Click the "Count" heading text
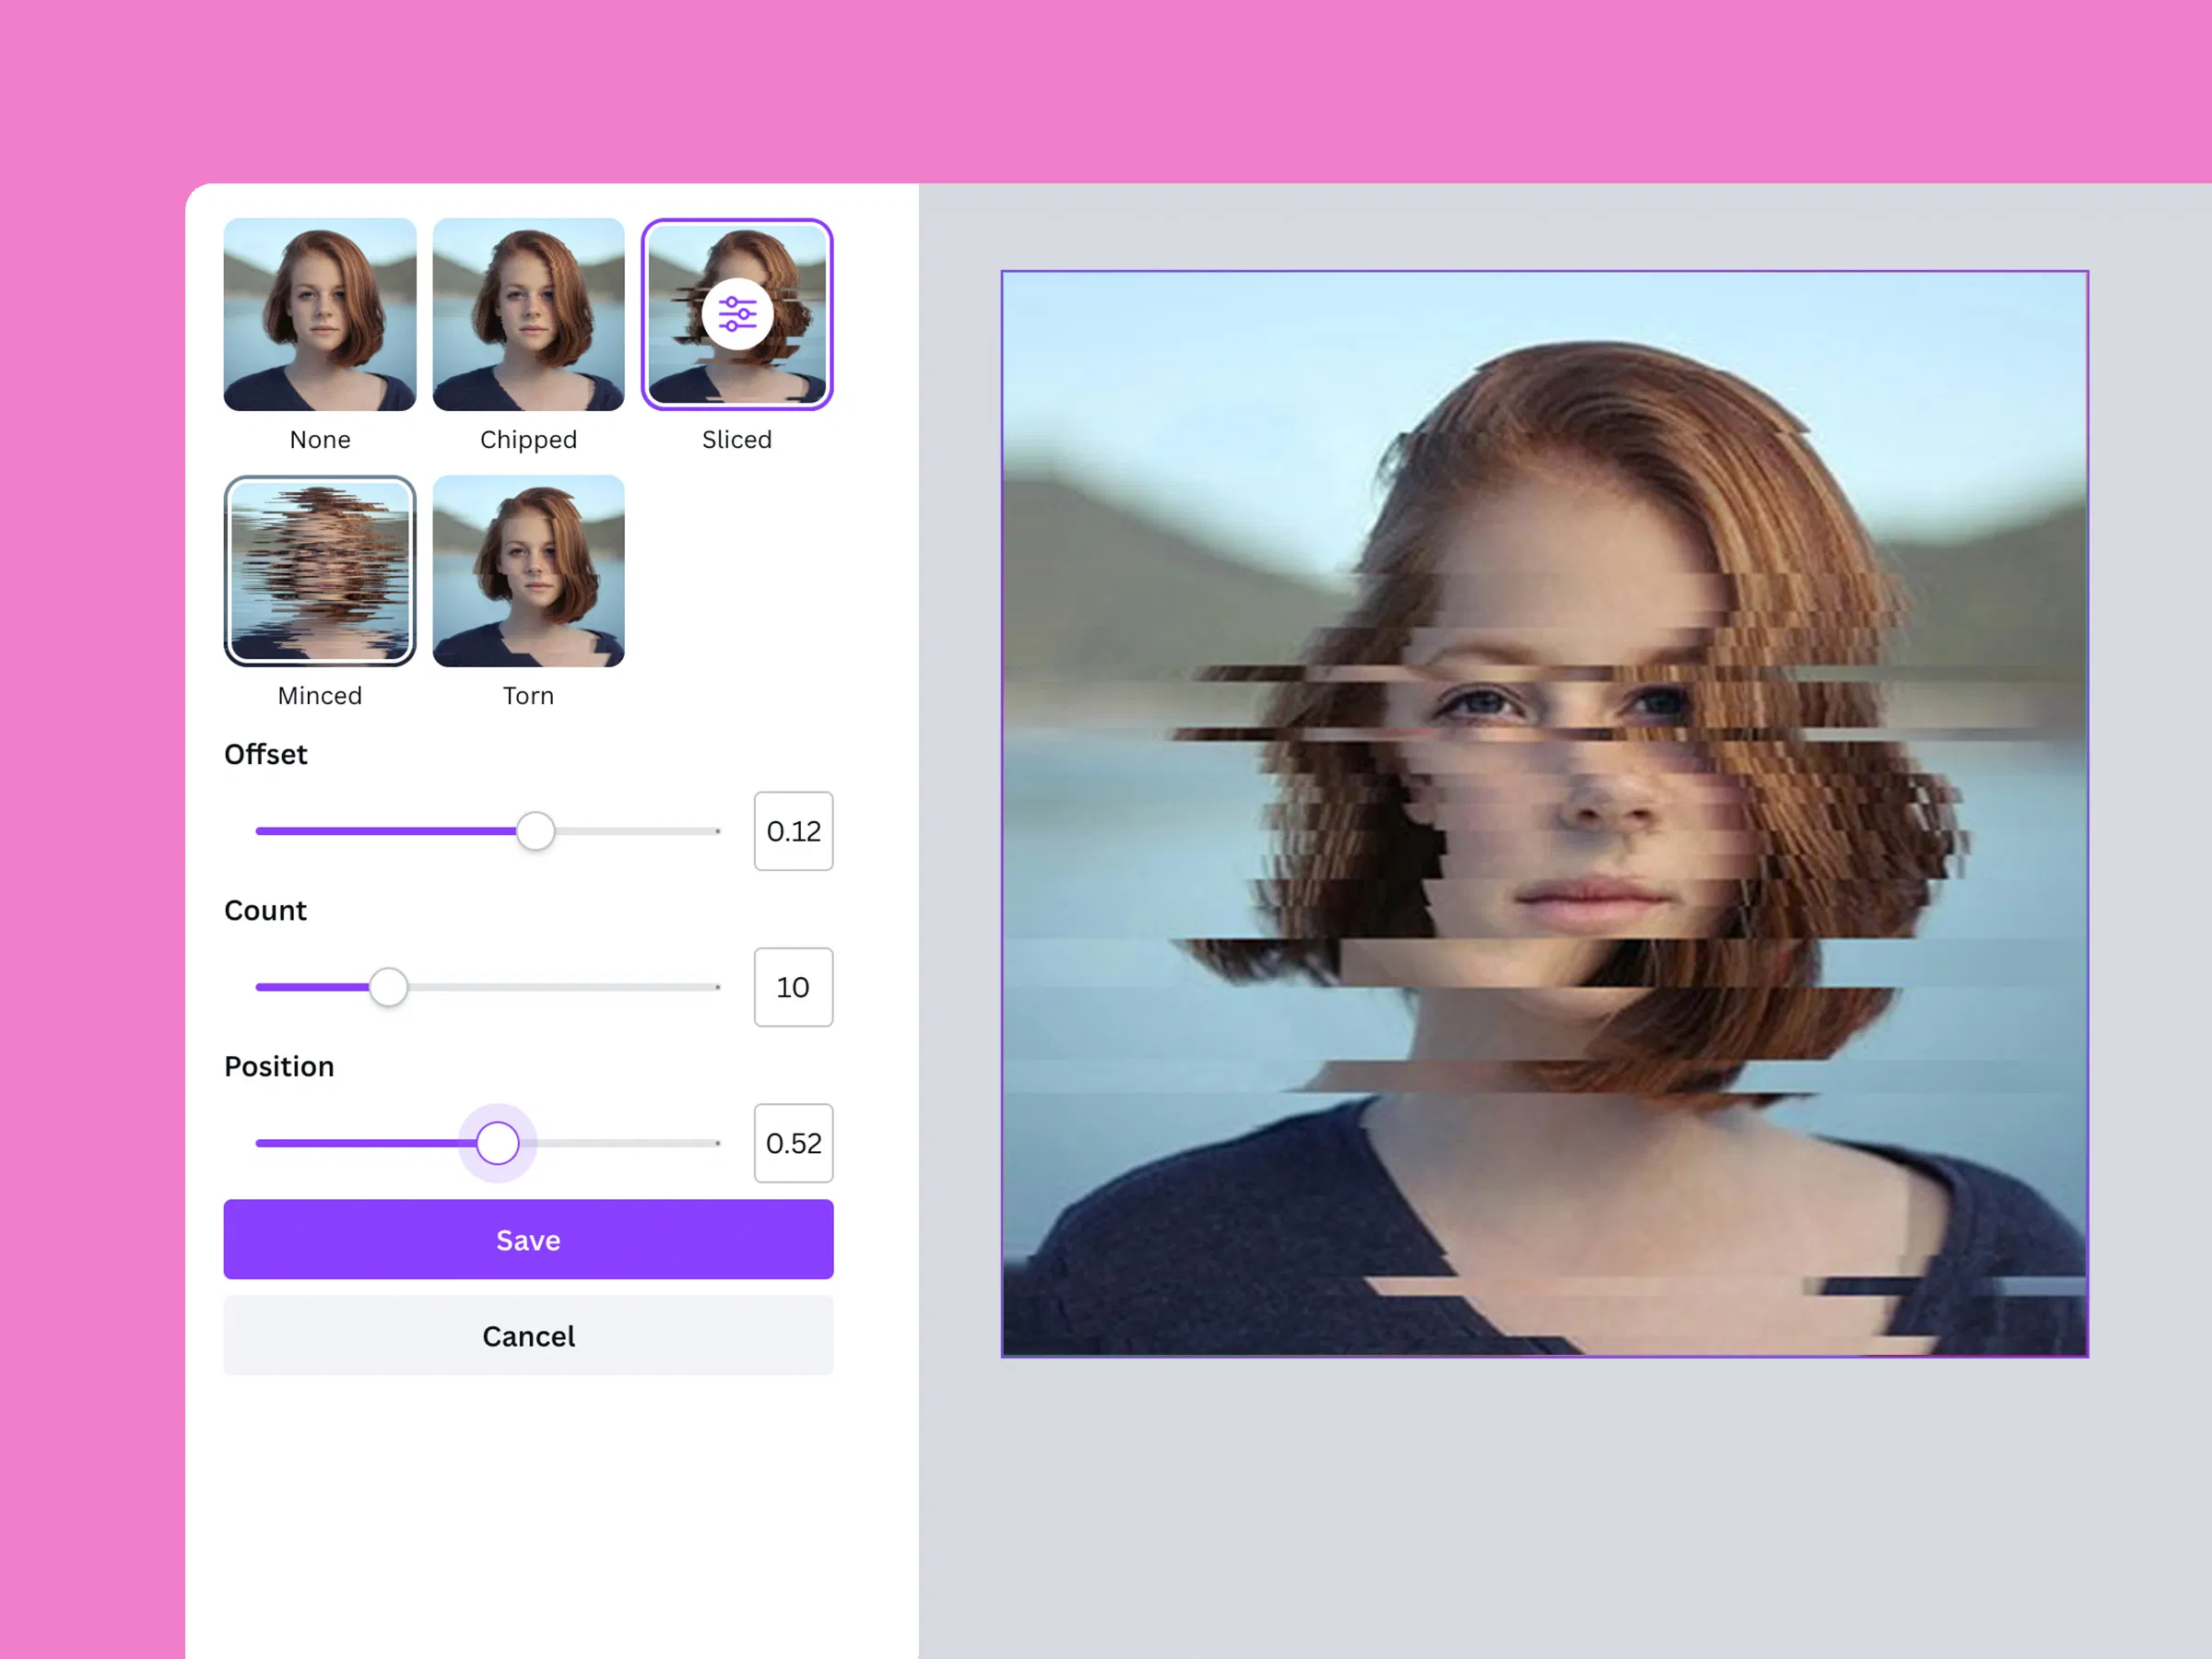Screen dimensions: 2212x1659 coord(265,910)
